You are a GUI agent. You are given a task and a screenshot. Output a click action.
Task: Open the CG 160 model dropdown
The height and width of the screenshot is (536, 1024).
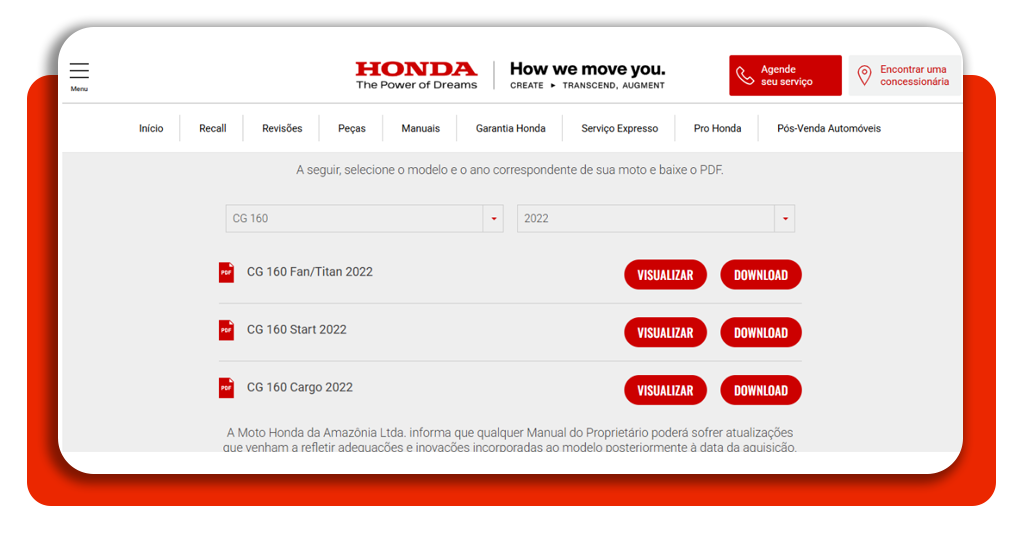(x=364, y=219)
